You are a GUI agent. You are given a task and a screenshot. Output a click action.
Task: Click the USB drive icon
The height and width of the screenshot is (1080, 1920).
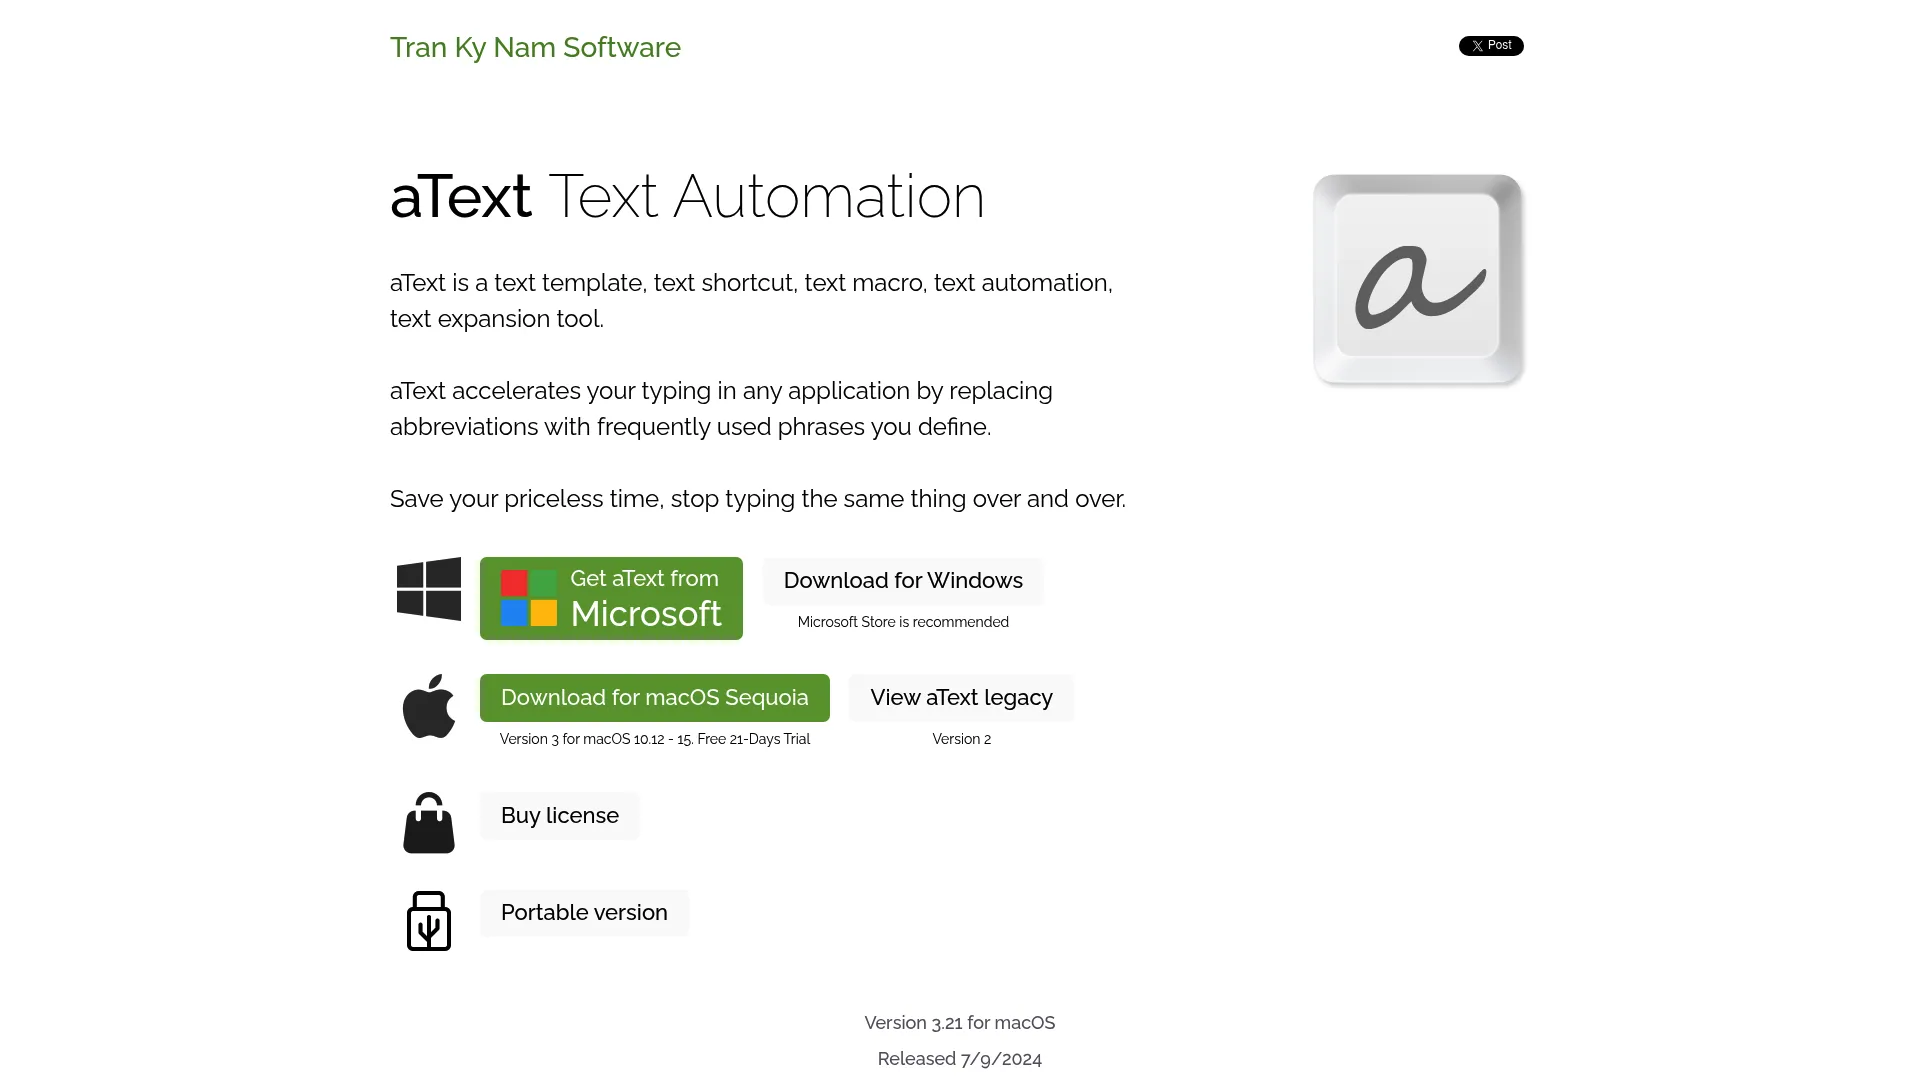[x=429, y=921]
